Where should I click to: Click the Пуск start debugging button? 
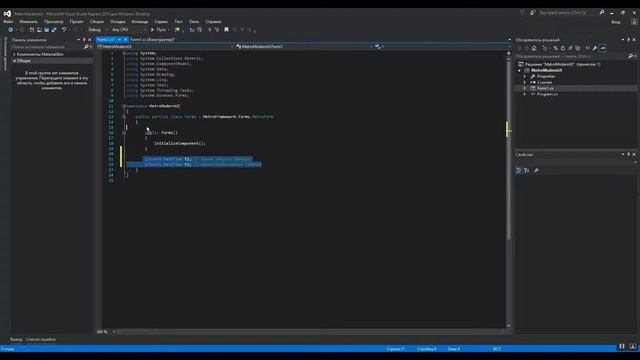click(160, 30)
